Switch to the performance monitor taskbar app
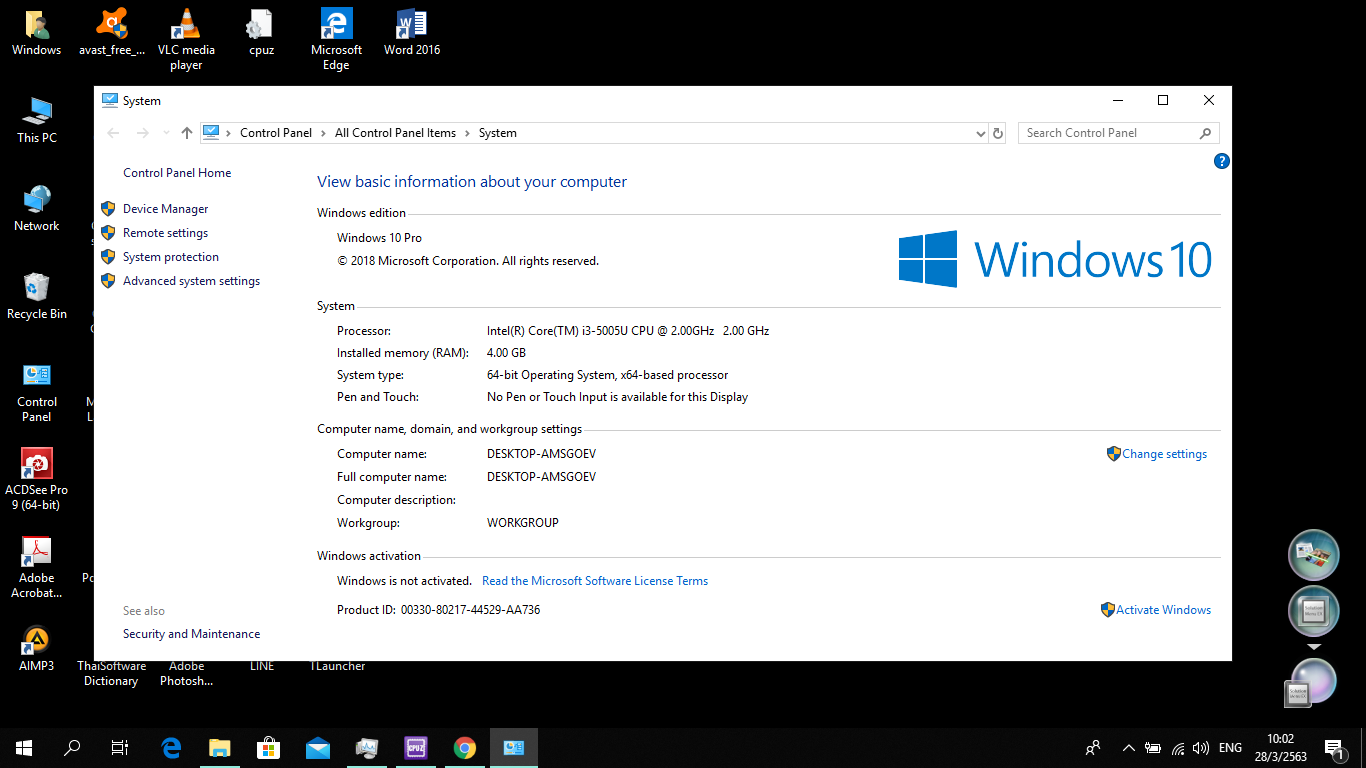Viewport: 1366px width, 768px height. point(367,747)
